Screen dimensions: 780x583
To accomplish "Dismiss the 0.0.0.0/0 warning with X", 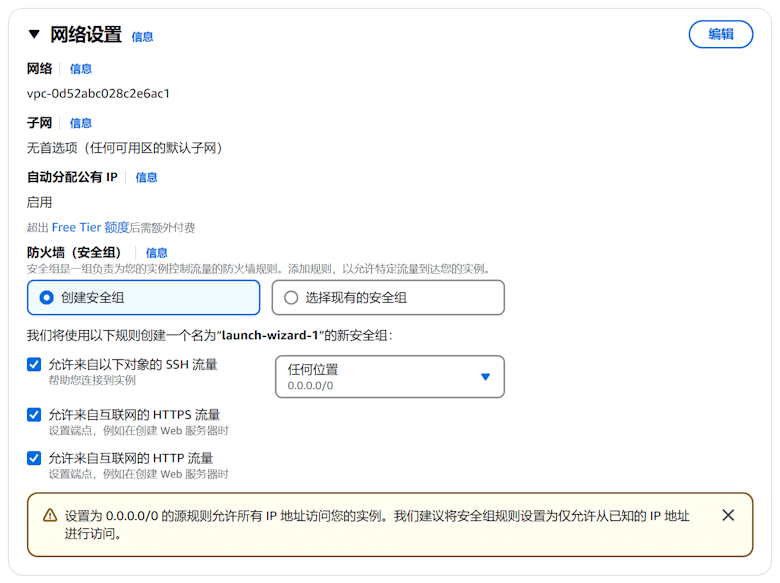I will coord(728,515).
